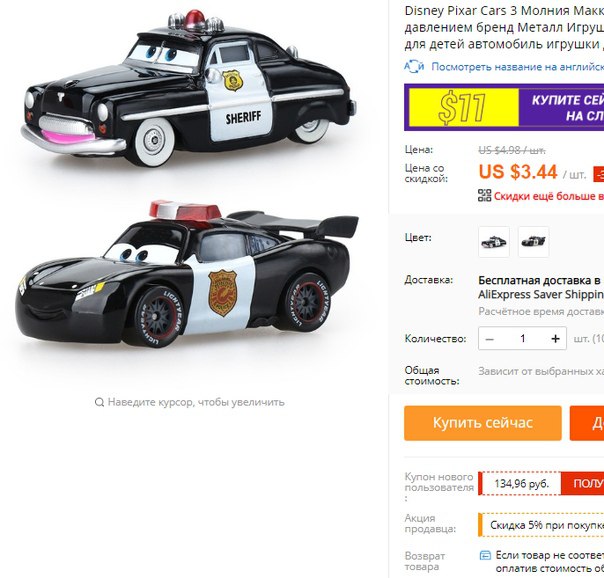
Task: Increase quantity with the plus button
Action: tap(555, 338)
